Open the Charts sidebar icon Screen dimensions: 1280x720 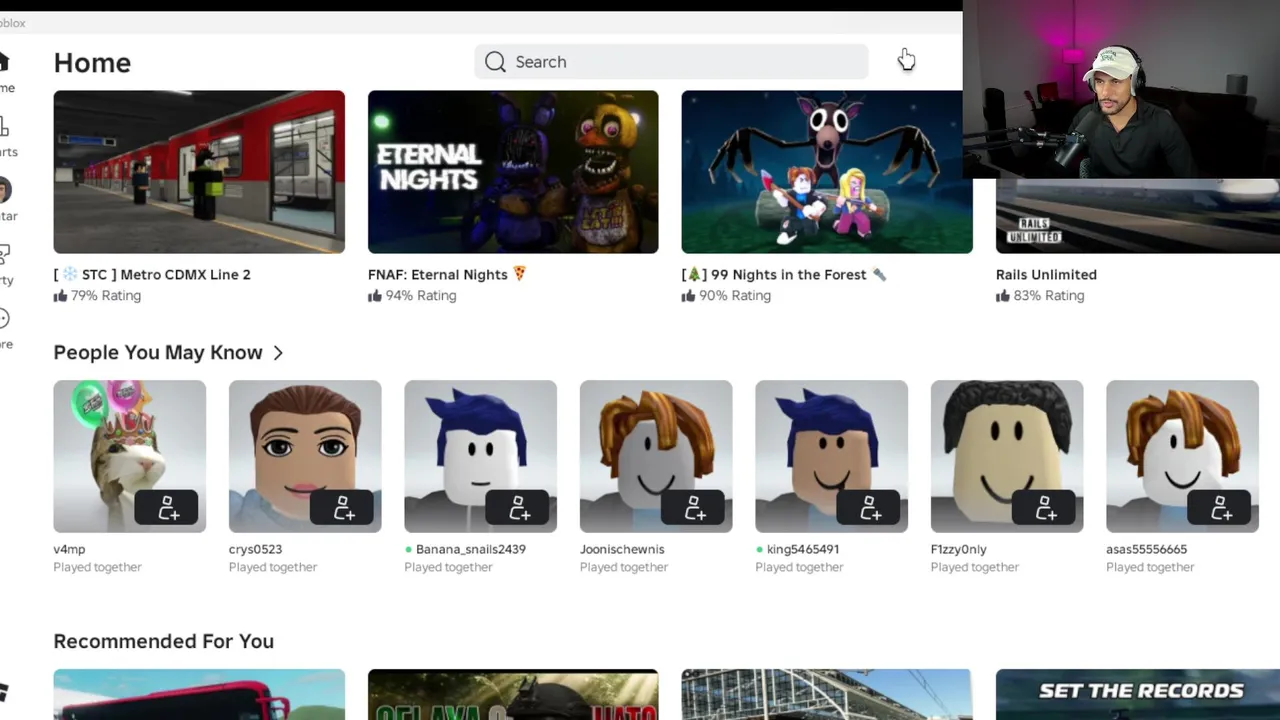(x=4, y=126)
